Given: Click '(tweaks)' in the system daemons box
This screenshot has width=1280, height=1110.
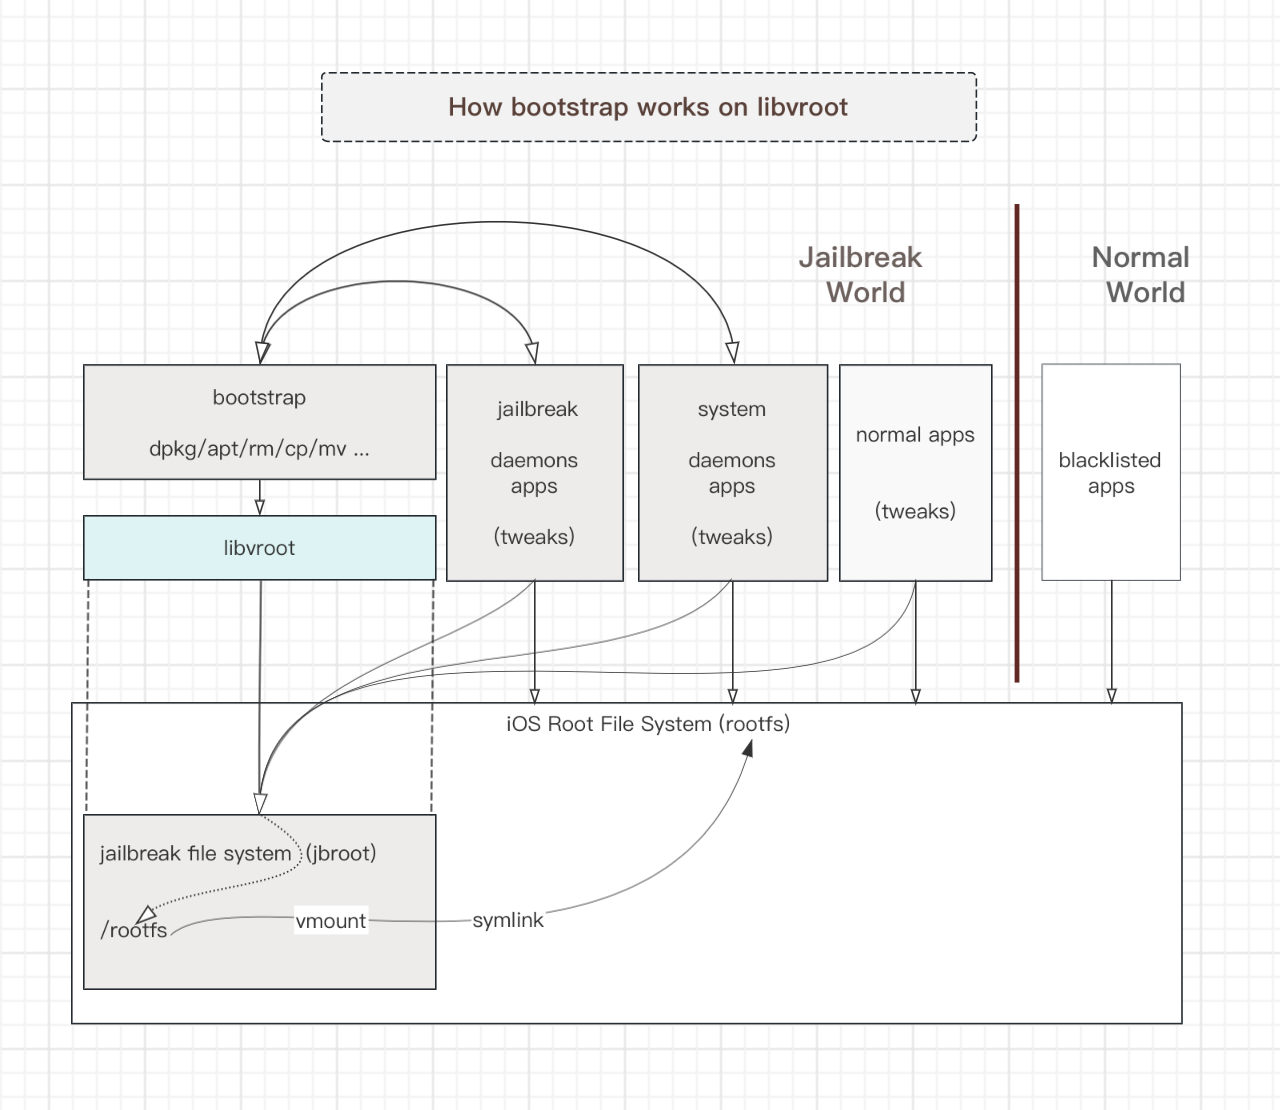Looking at the screenshot, I should [732, 537].
